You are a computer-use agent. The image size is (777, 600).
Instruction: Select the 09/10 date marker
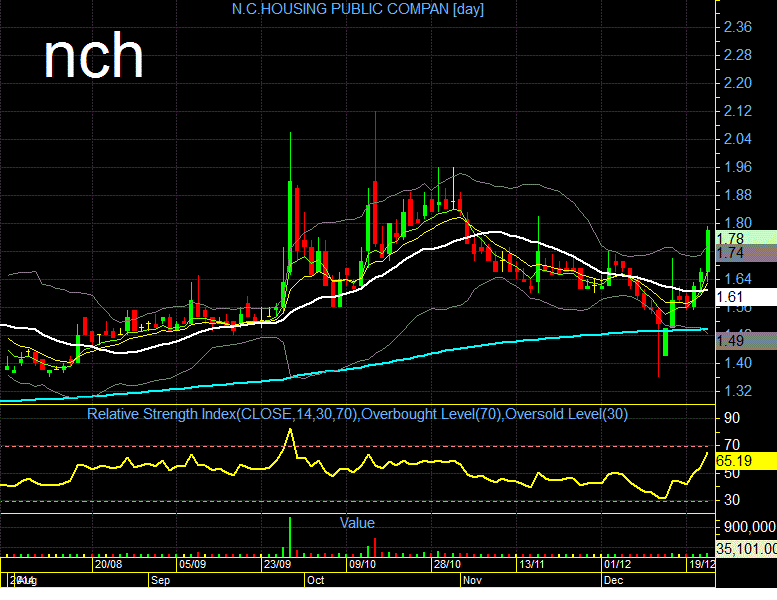pyautogui.click(x=362, y=564)
